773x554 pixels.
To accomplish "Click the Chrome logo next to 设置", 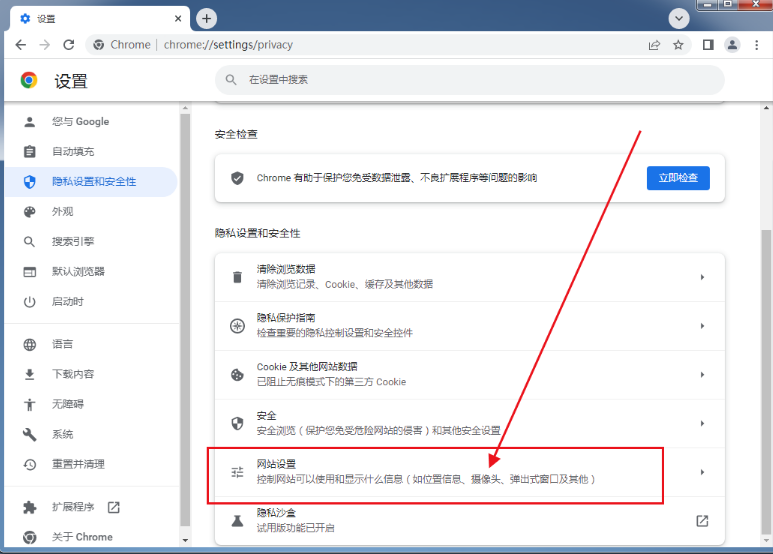I will (29, 80).
